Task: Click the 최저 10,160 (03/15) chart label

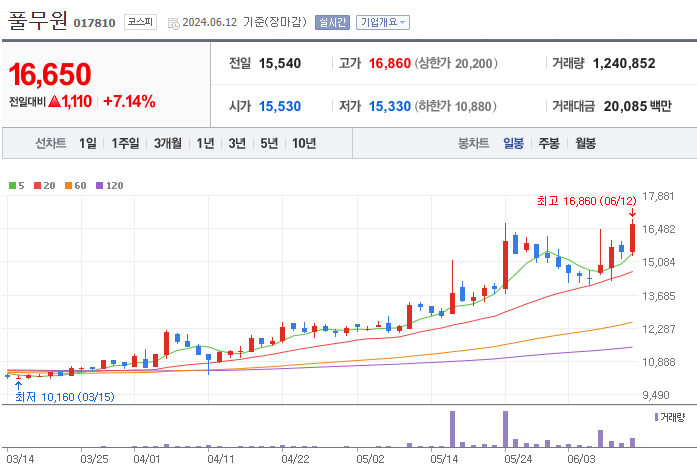Action: (65, 397)
